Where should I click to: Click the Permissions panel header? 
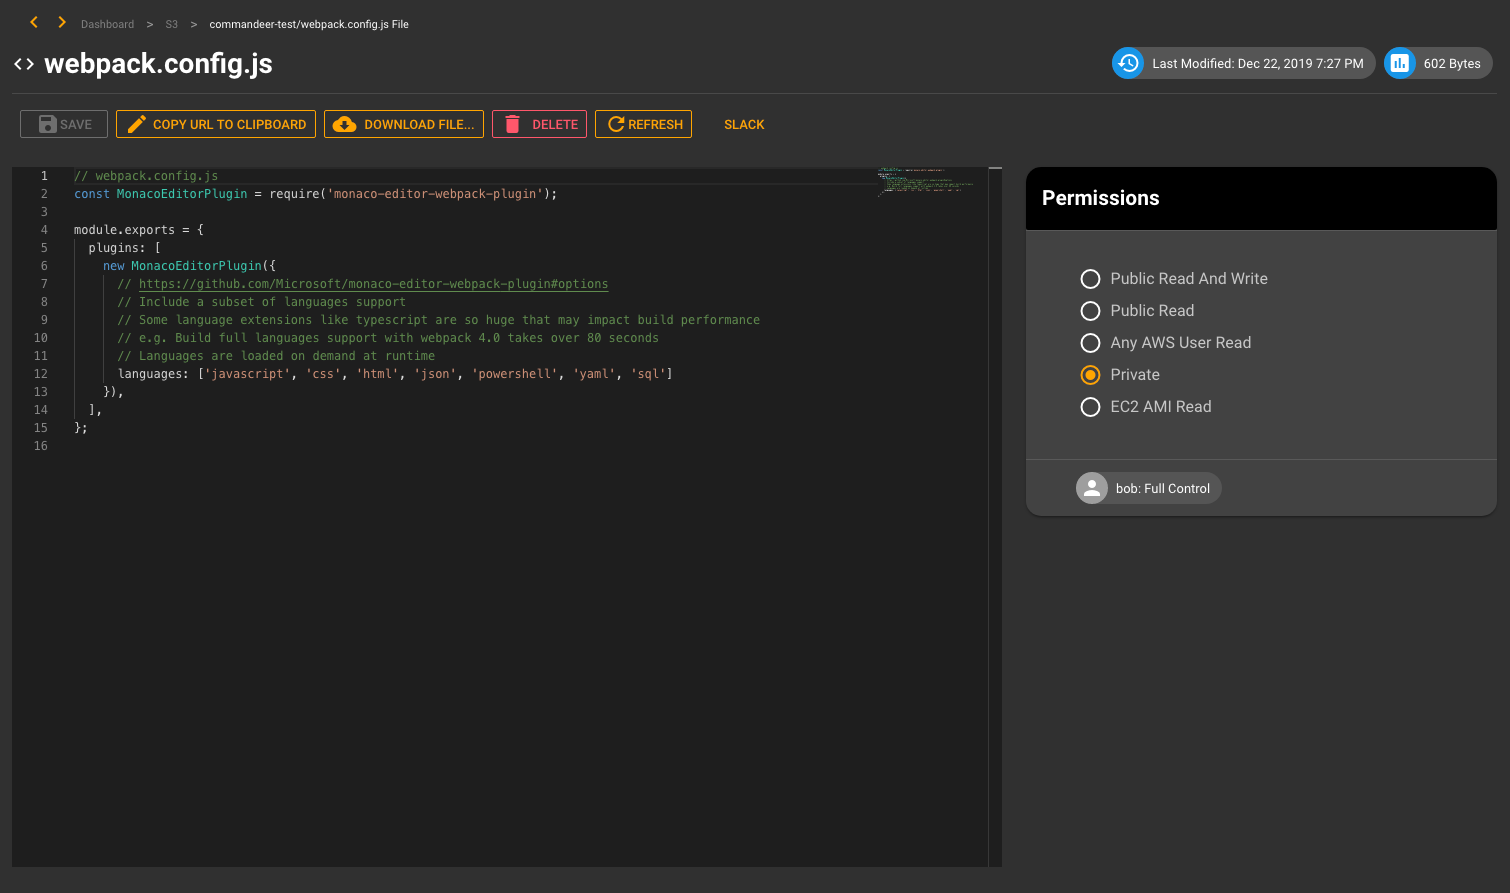1261,198
